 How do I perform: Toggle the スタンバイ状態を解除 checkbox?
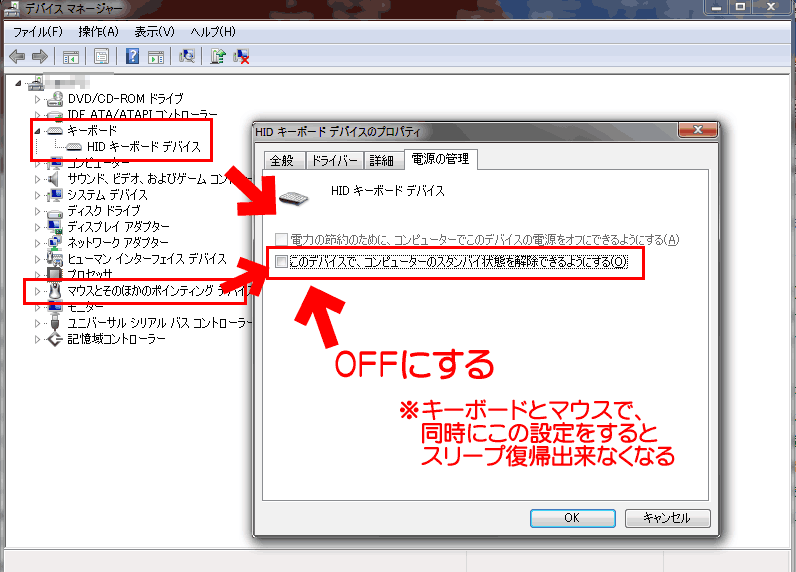click(x=281, y=261)
